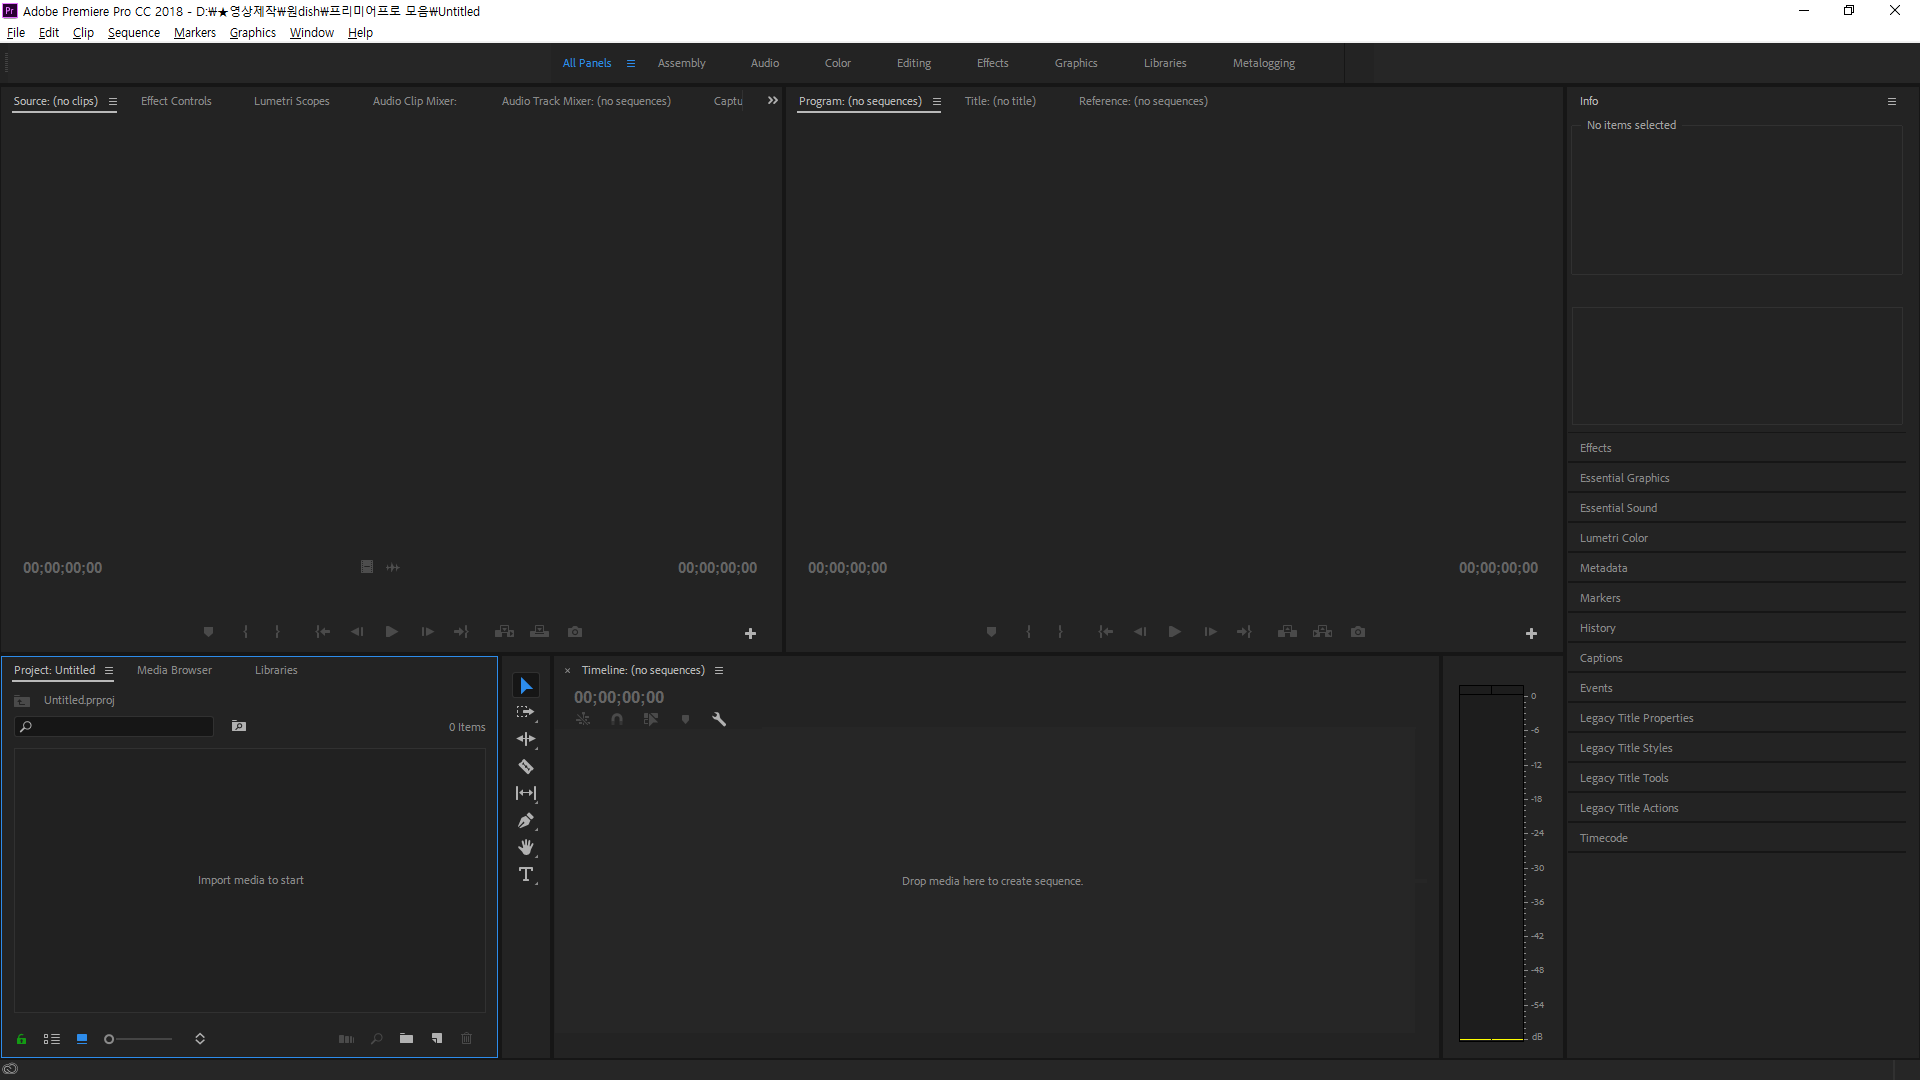Expand hidden Source panel tabs chevron
Image resolution: width=1920 pixels, height=1080 pixels.
(x=772, y=101)
